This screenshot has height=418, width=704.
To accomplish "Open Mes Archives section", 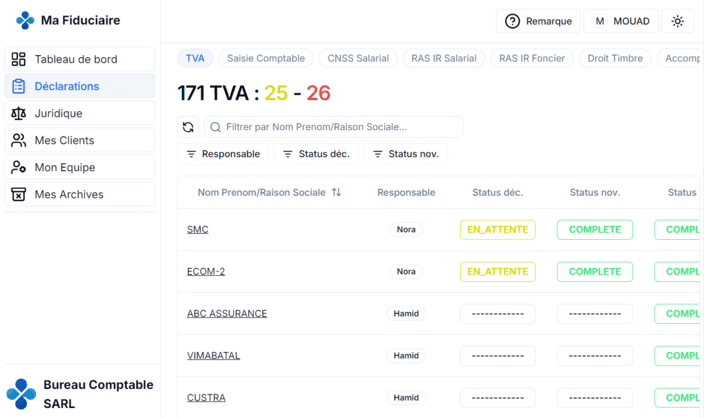I will click(79, 194).
